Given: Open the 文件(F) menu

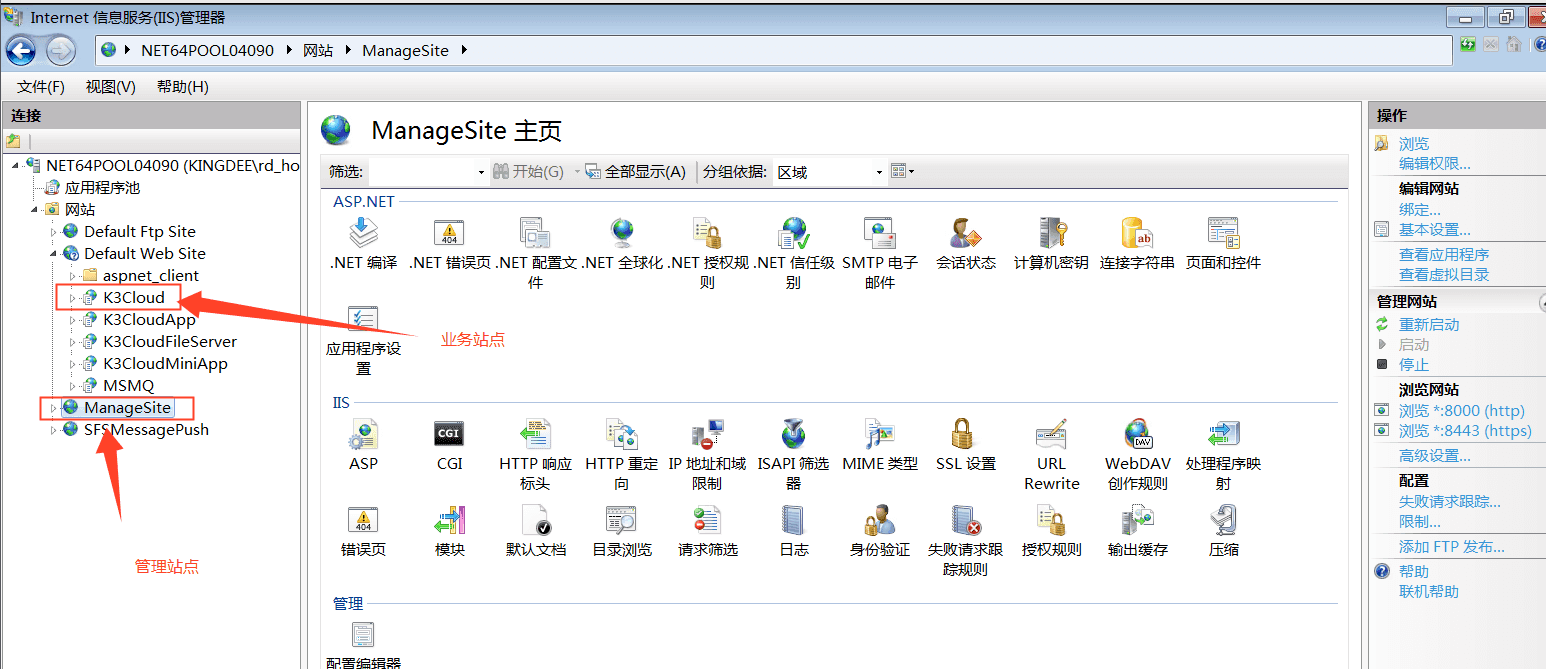Looking at the screenshot, I should (40, 87).
